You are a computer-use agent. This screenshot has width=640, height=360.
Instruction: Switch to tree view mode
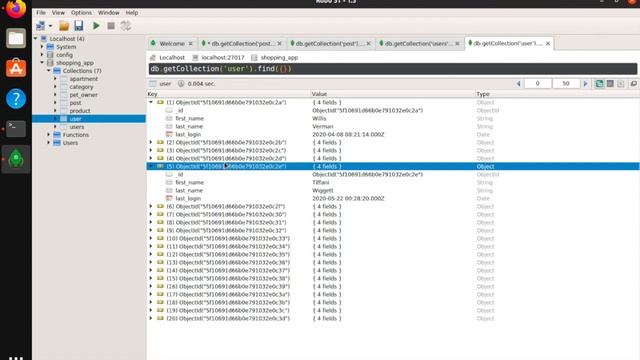[599, 84]
